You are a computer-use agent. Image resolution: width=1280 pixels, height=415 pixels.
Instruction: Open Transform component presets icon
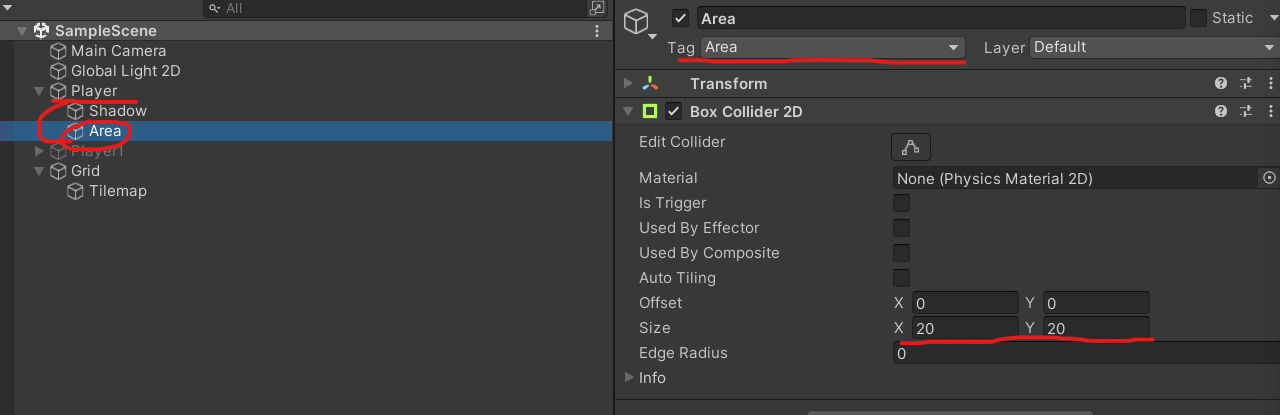pos(1246,84)
